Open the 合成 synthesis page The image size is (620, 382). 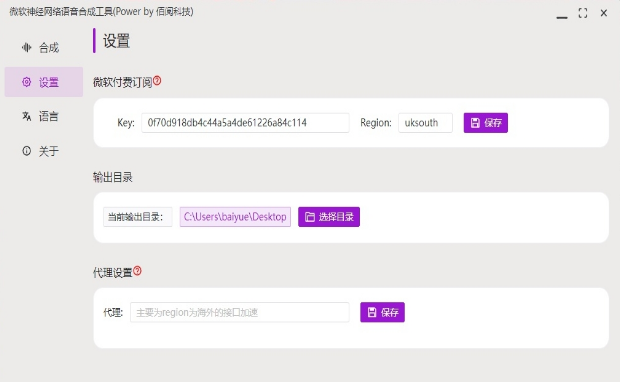tap(43, 48)
